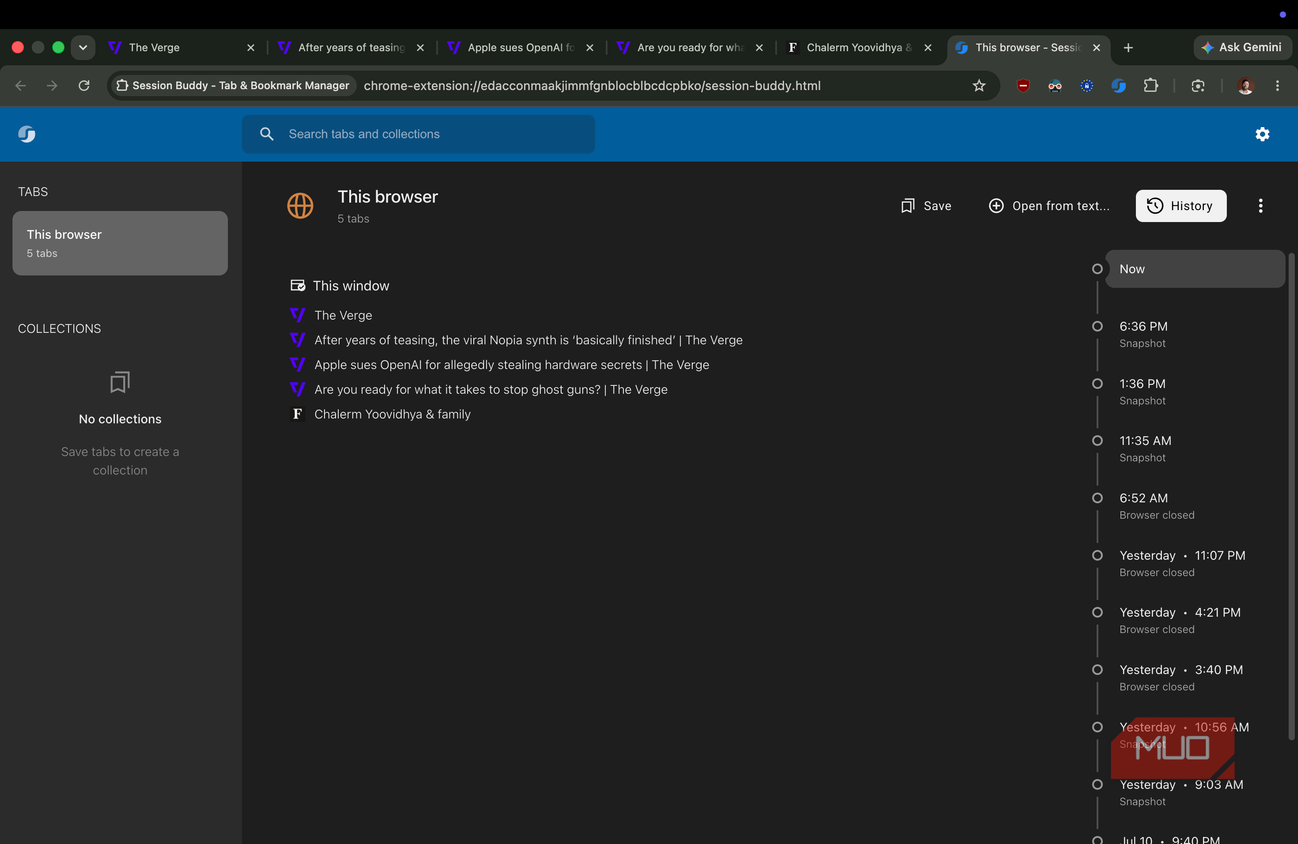Switch to Apple sues OpenAI tab
1298x844 pixels.
tap(520, 47)
